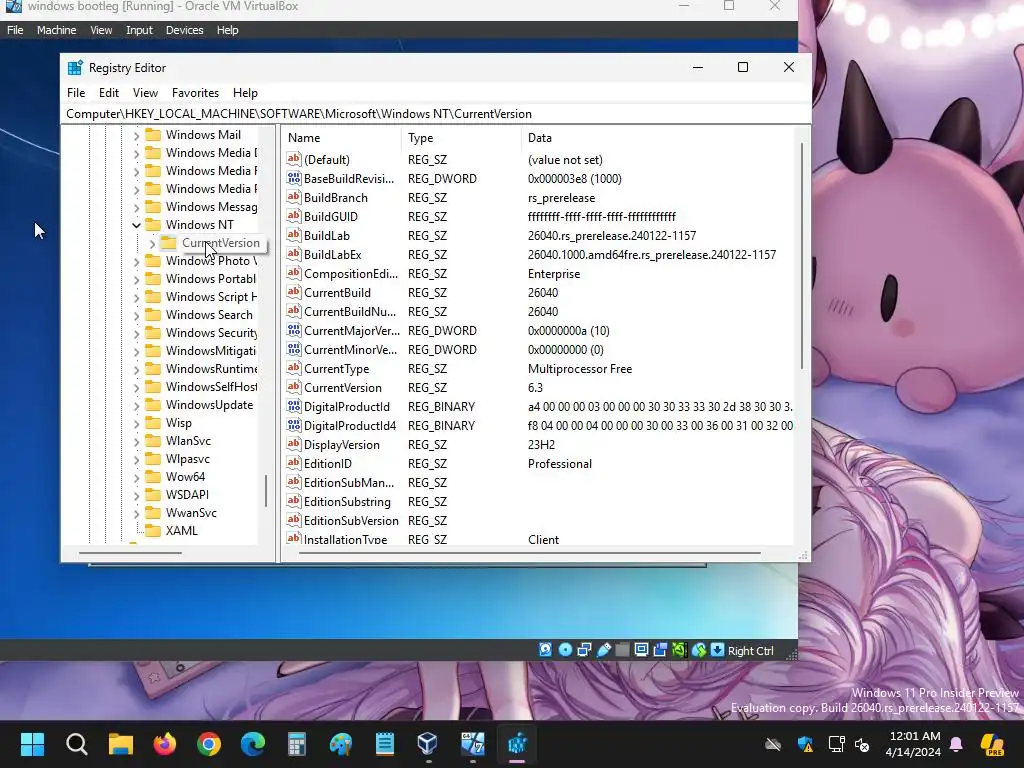
Task: Click the muted volume tray icon
Action: (x=862, y=744)
